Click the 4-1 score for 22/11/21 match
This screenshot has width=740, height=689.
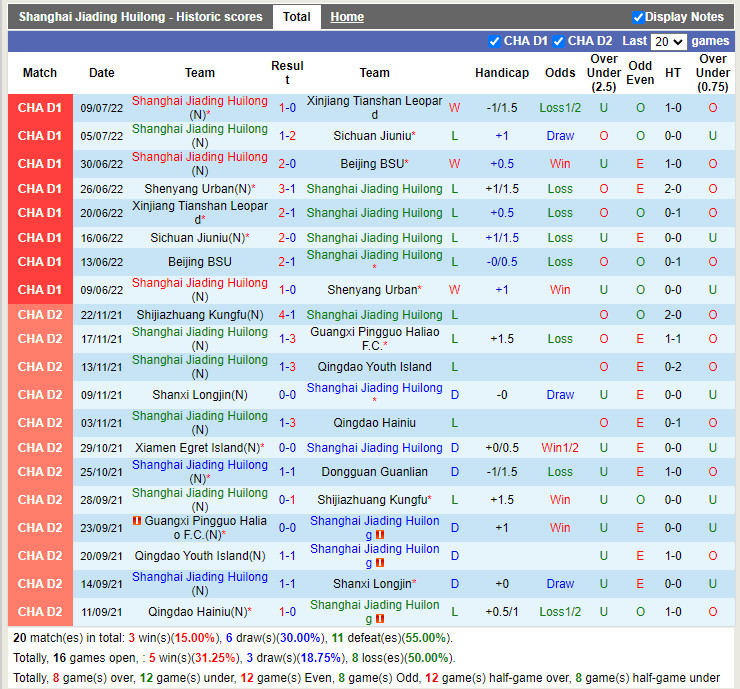coord(287,314)
